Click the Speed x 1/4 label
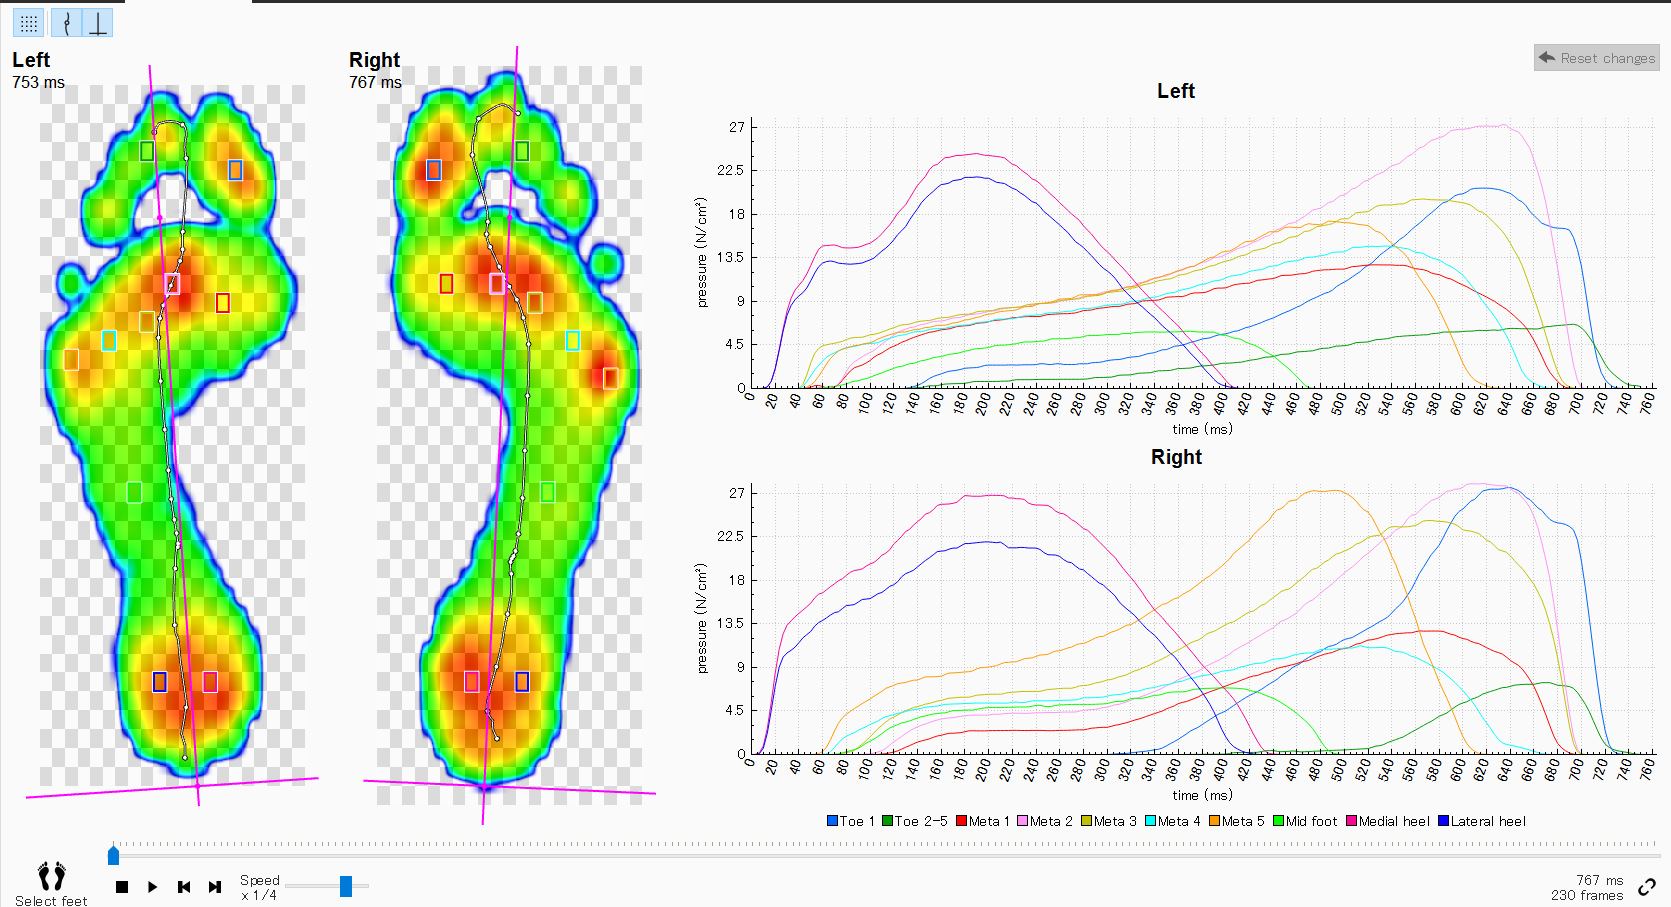 click(x=260, y=887)
